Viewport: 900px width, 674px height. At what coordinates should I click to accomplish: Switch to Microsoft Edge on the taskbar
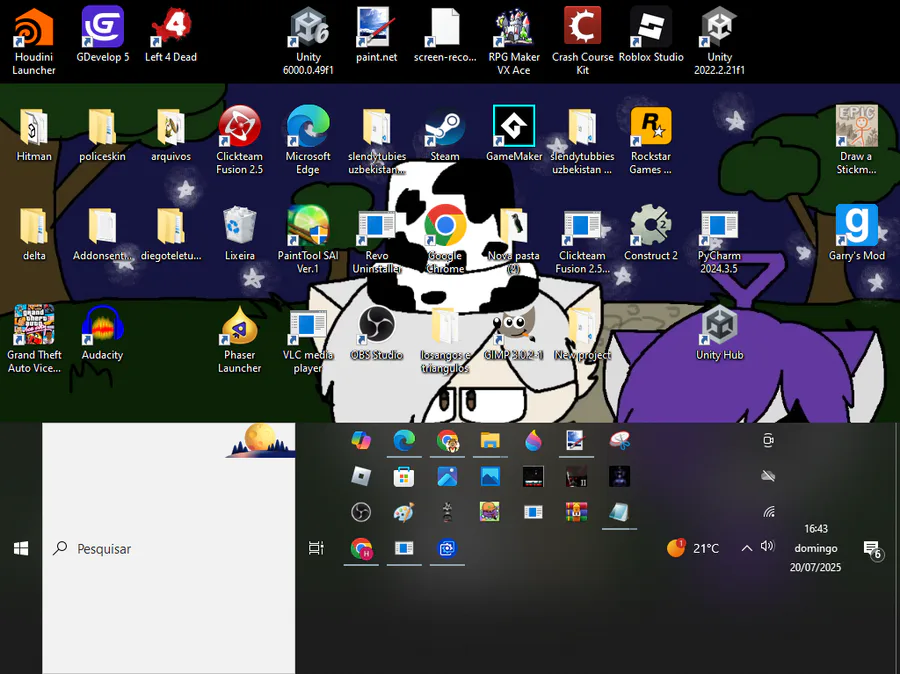[x=404, y=441]
